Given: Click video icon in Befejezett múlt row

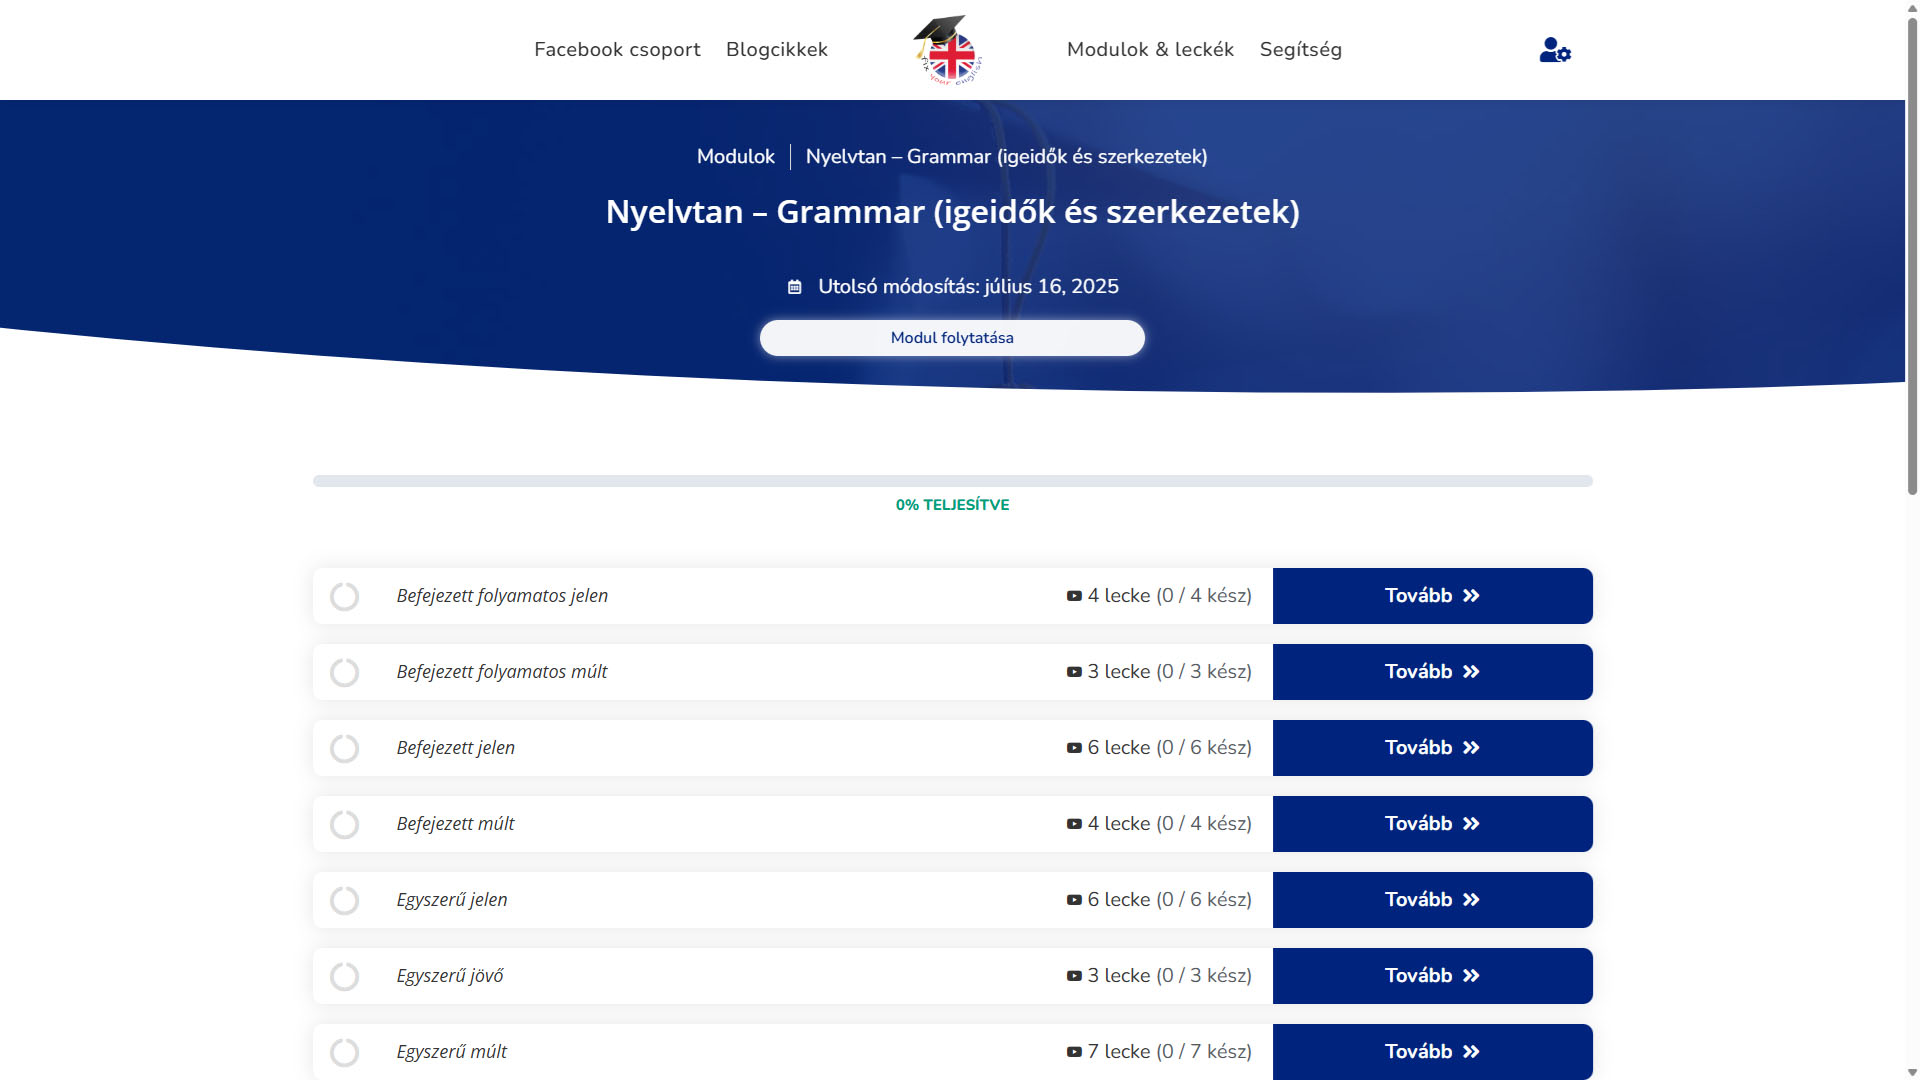Looking at the screenshot, I should pos(1074,824).
